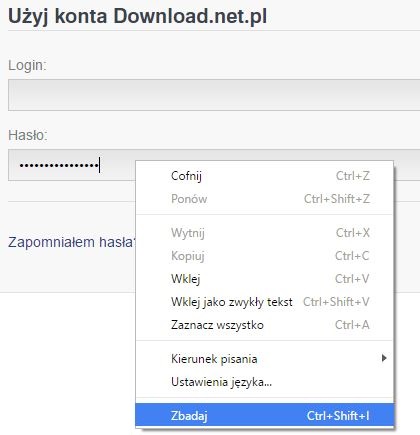Choose Cofnij from the context menu
The height and width of the screenshot is (435, 420).
(x=265, y=176)
